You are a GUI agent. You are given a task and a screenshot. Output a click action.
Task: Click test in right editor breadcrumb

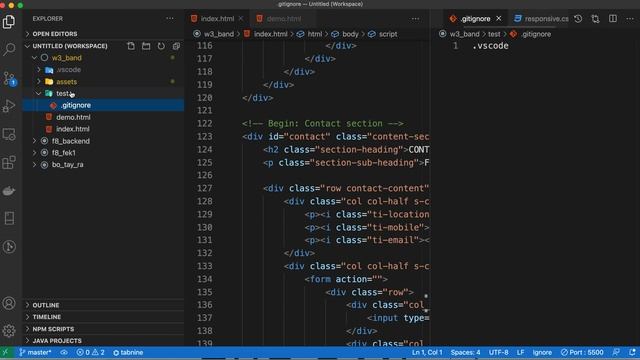(x=494, y=34)
